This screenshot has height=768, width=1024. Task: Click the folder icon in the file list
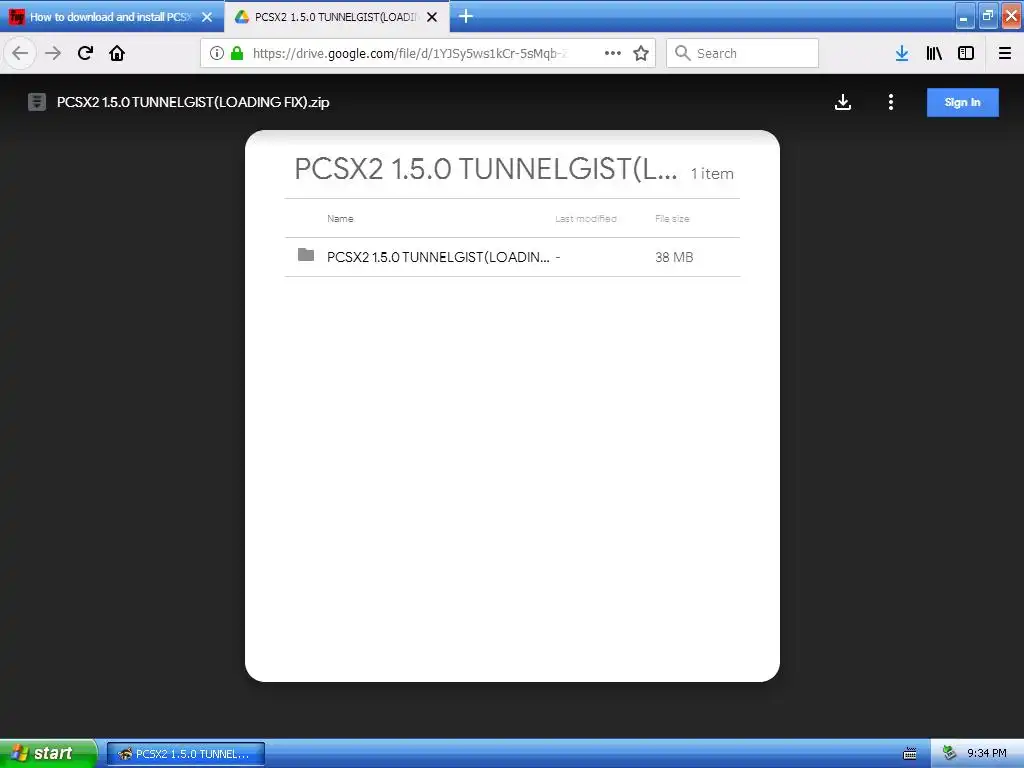click(306, 255)
